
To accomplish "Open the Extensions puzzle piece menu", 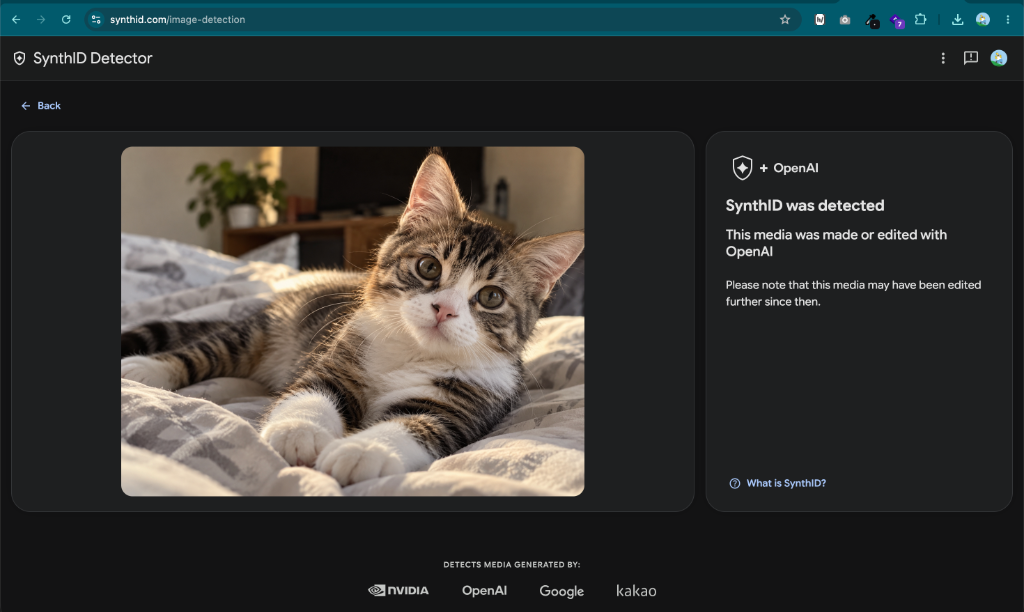I will click(x=921, y=19).
